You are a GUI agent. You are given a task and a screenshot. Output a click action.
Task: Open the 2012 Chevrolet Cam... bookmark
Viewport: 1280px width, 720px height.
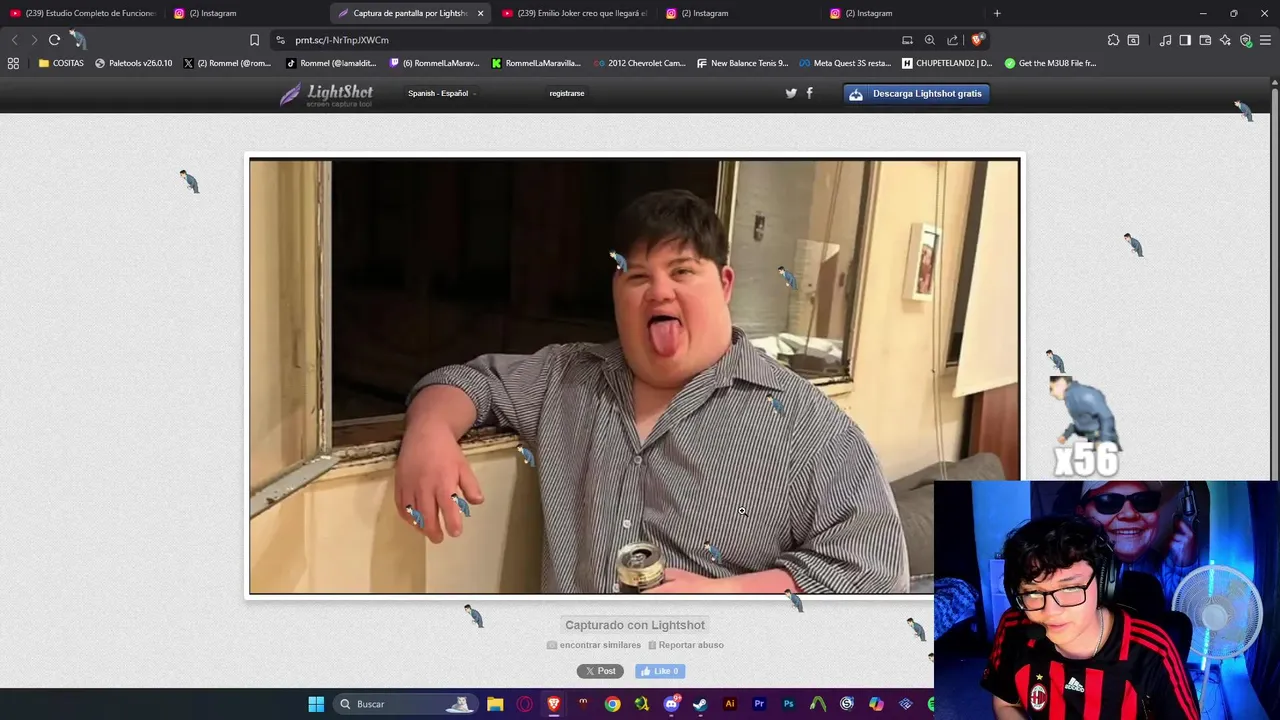(x=640, y=63)
